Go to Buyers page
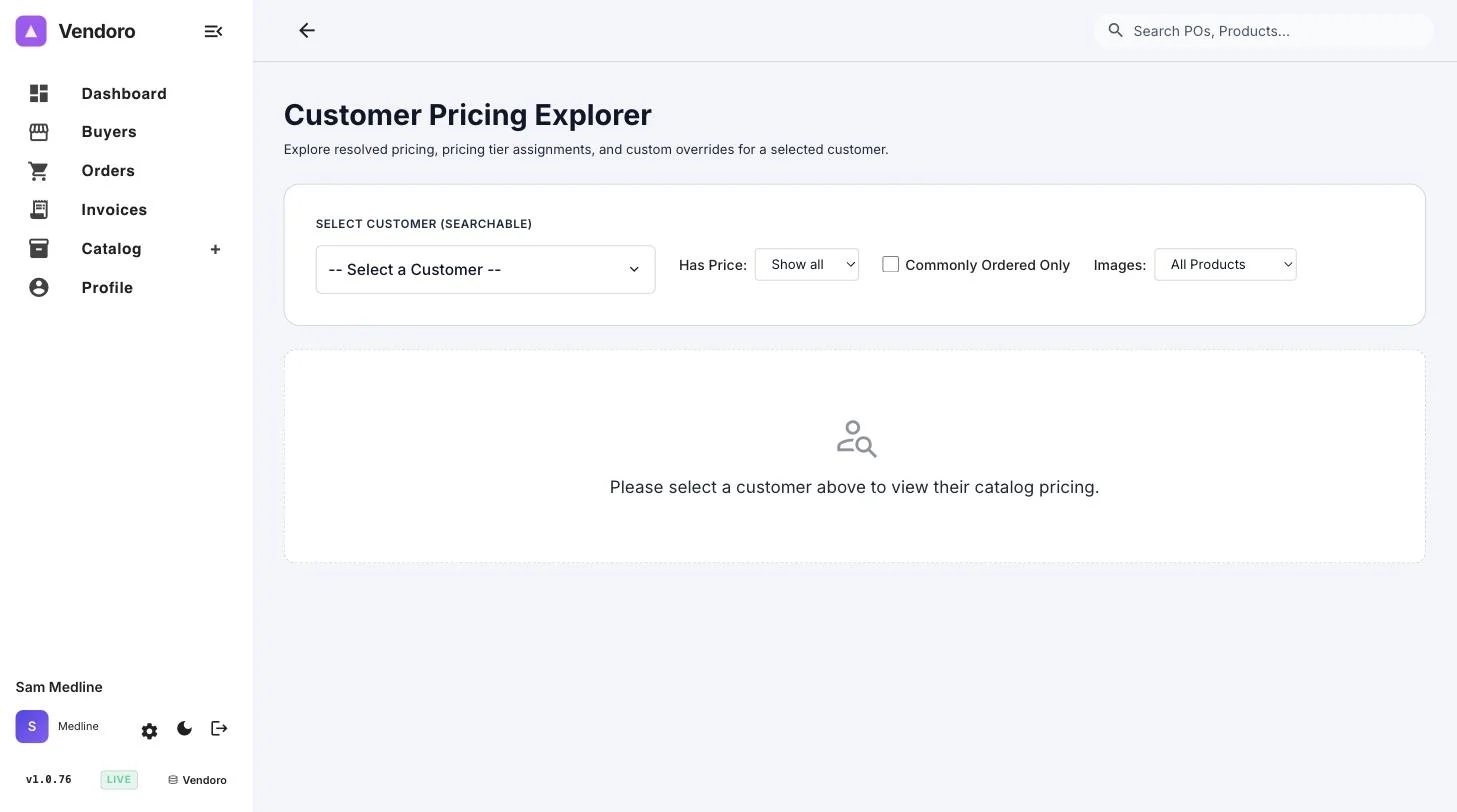 (109, 132)
